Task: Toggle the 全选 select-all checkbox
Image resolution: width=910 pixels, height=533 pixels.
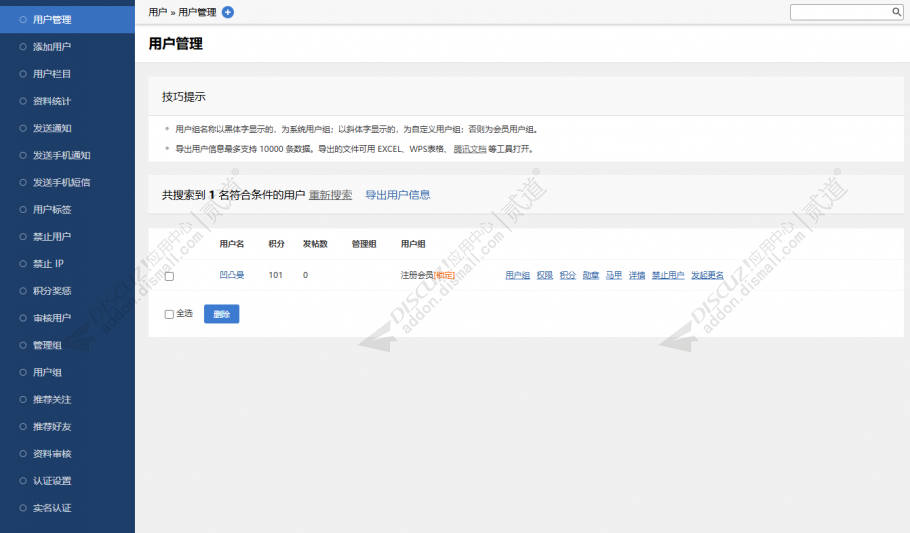Action: [x=169, y=314]
